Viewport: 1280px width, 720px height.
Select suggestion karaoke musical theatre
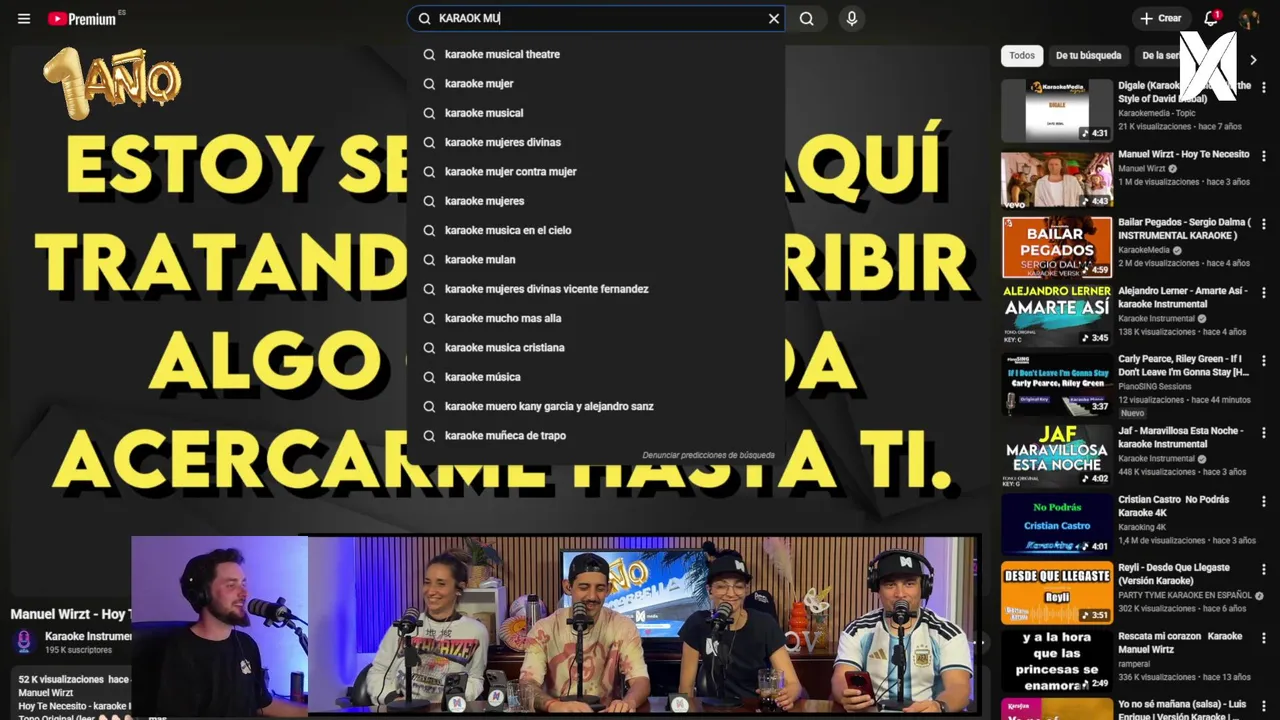(x=596, y=54)
